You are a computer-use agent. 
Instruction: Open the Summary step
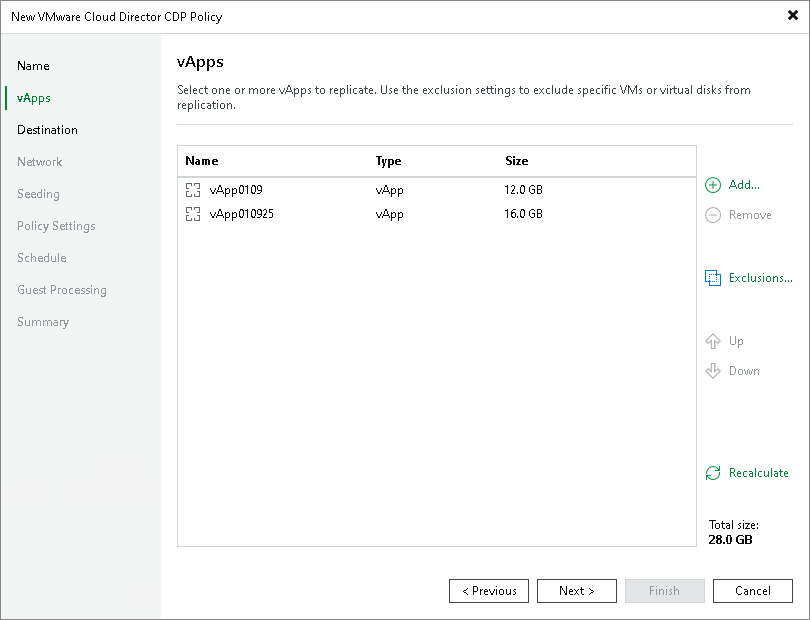[x=43, y=322]
